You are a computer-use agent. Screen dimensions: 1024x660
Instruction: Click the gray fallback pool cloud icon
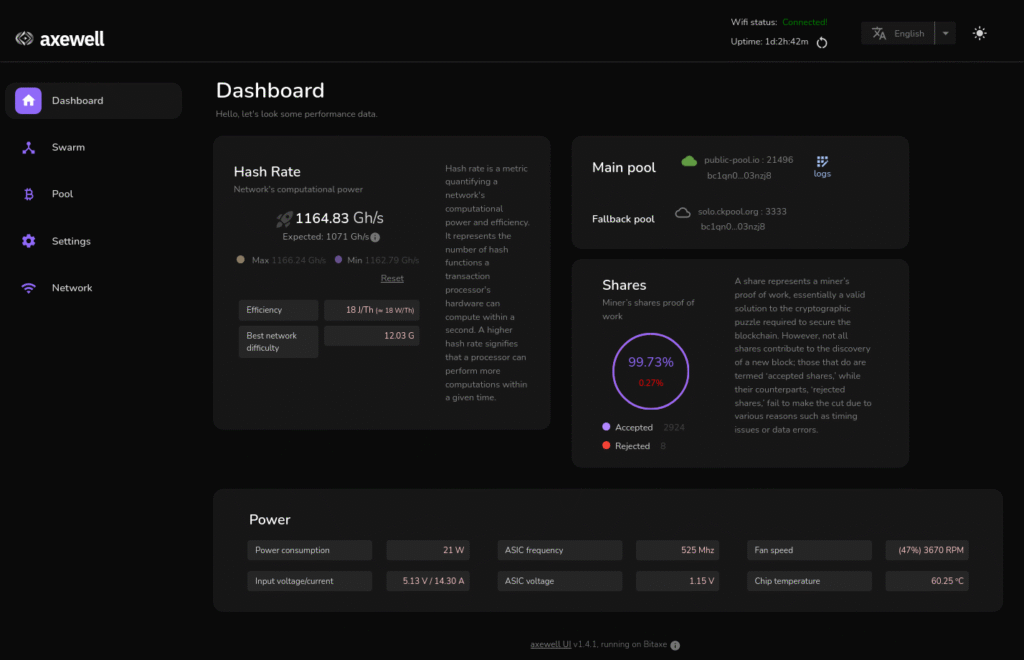click(683, 212)
